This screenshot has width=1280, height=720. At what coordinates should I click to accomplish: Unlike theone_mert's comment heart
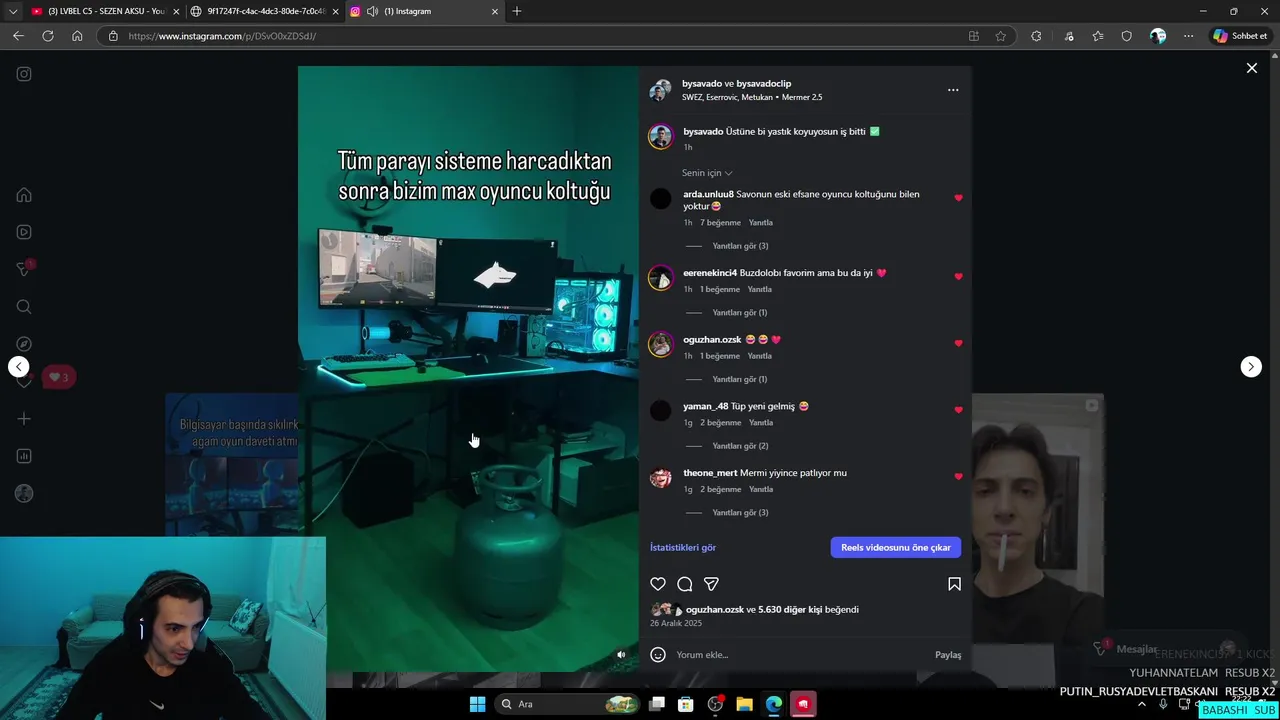pyautogui.click(x=958, y=477)
